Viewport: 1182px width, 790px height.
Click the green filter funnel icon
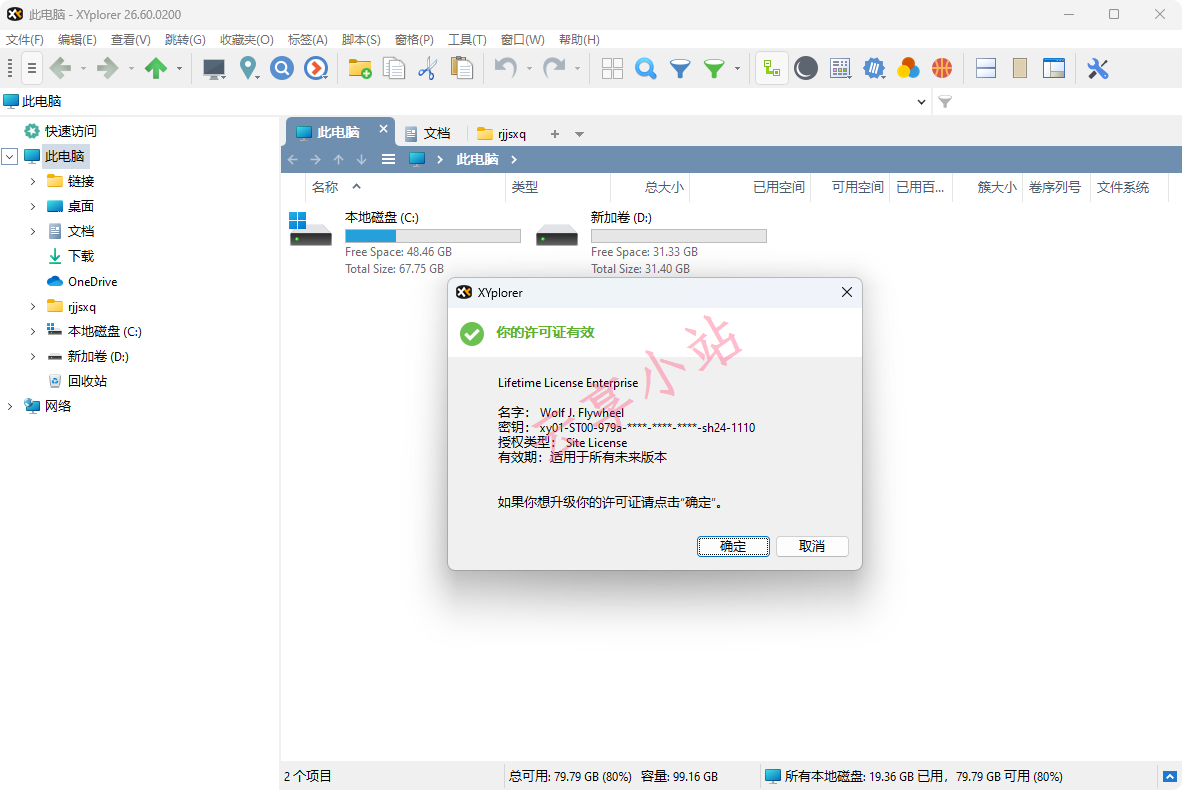click(x=714, y=69)
